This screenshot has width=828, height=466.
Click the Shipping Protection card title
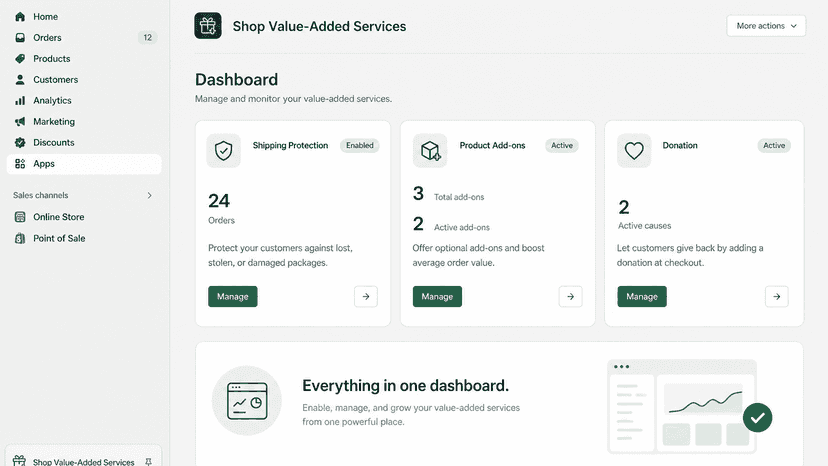(x=290, y=145)
